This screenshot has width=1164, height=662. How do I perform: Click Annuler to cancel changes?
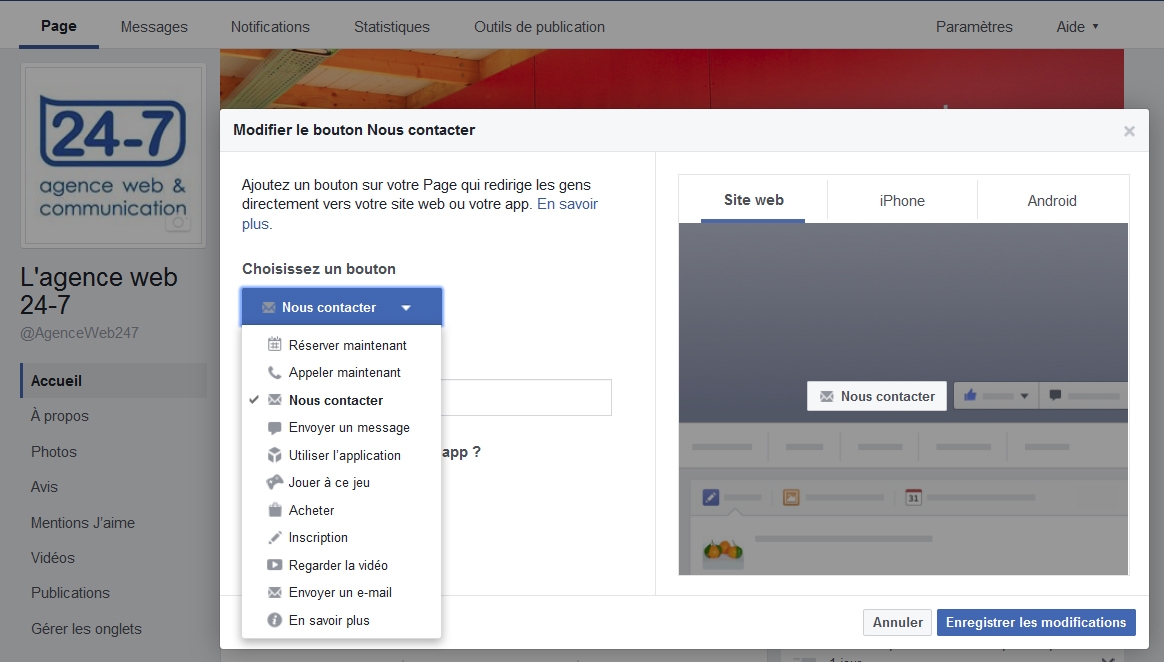point(897,622)
